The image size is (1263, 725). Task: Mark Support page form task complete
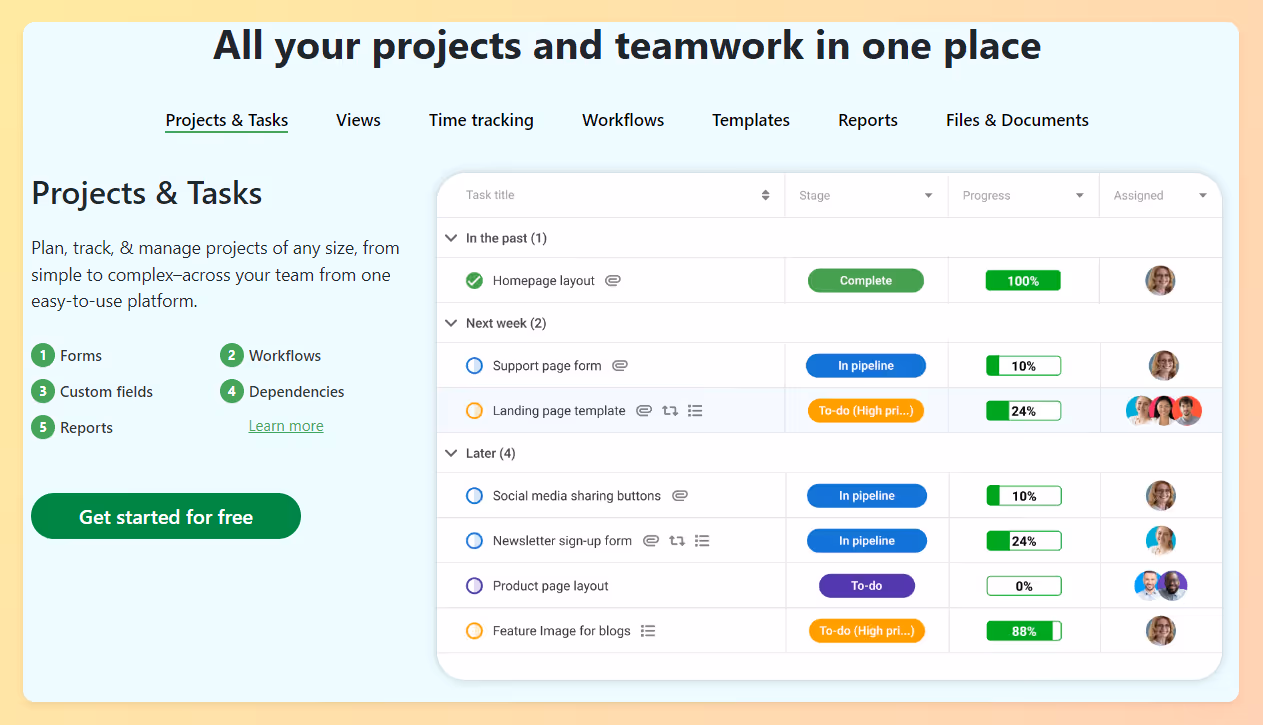[x=475, y=366]
